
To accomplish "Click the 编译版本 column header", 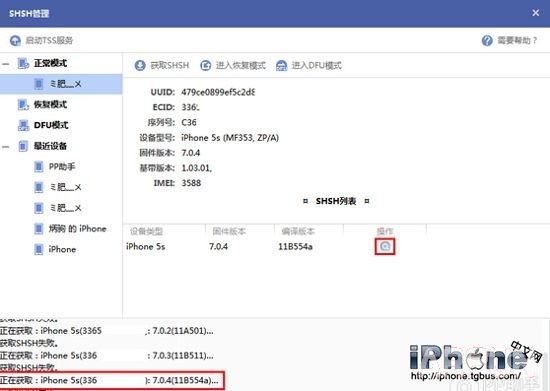I will click(x=298, y=231).
